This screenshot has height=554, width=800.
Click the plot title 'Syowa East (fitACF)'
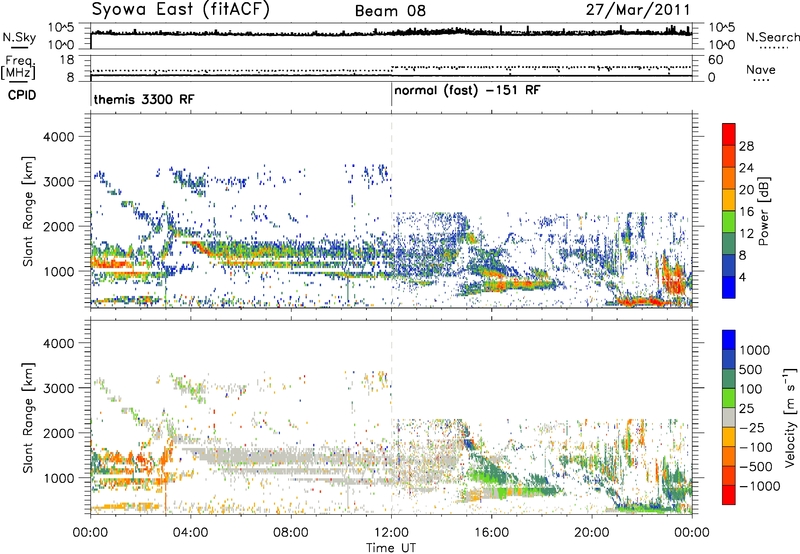click(180, 10)
